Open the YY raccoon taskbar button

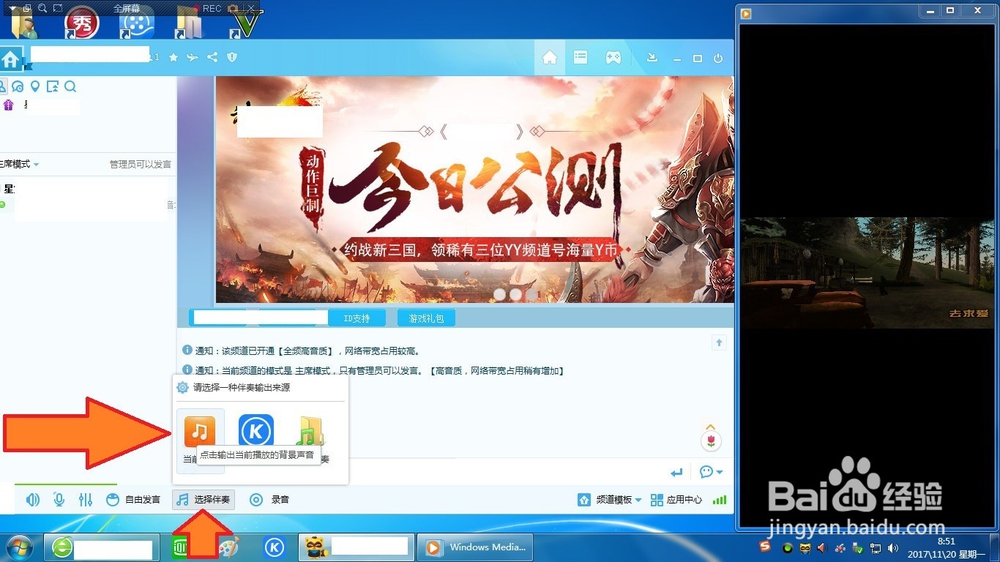[356, 547]
